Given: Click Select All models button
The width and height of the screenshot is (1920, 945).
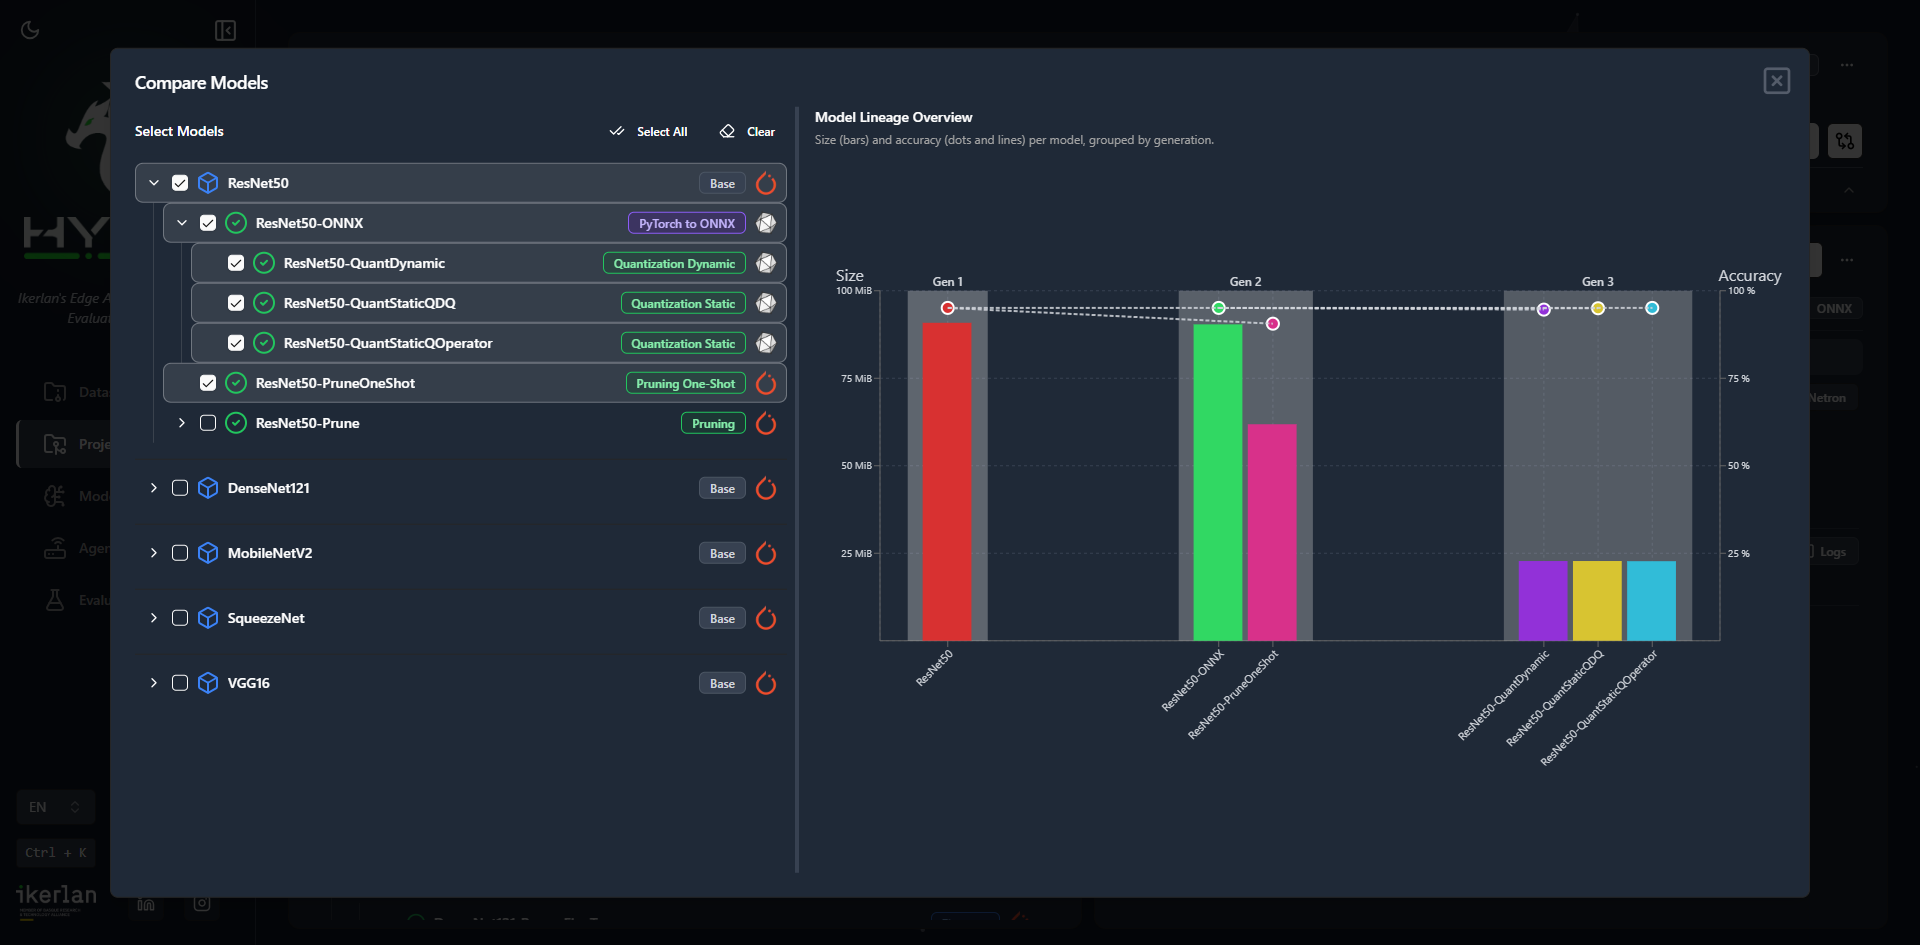Looking at the screenshot, I should click(x=648, y=132).
